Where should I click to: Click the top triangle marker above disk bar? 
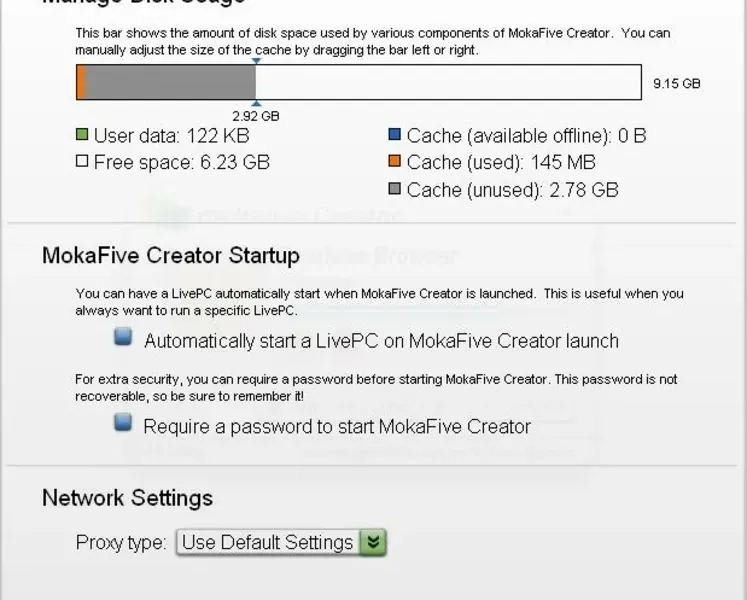[256, 61]
